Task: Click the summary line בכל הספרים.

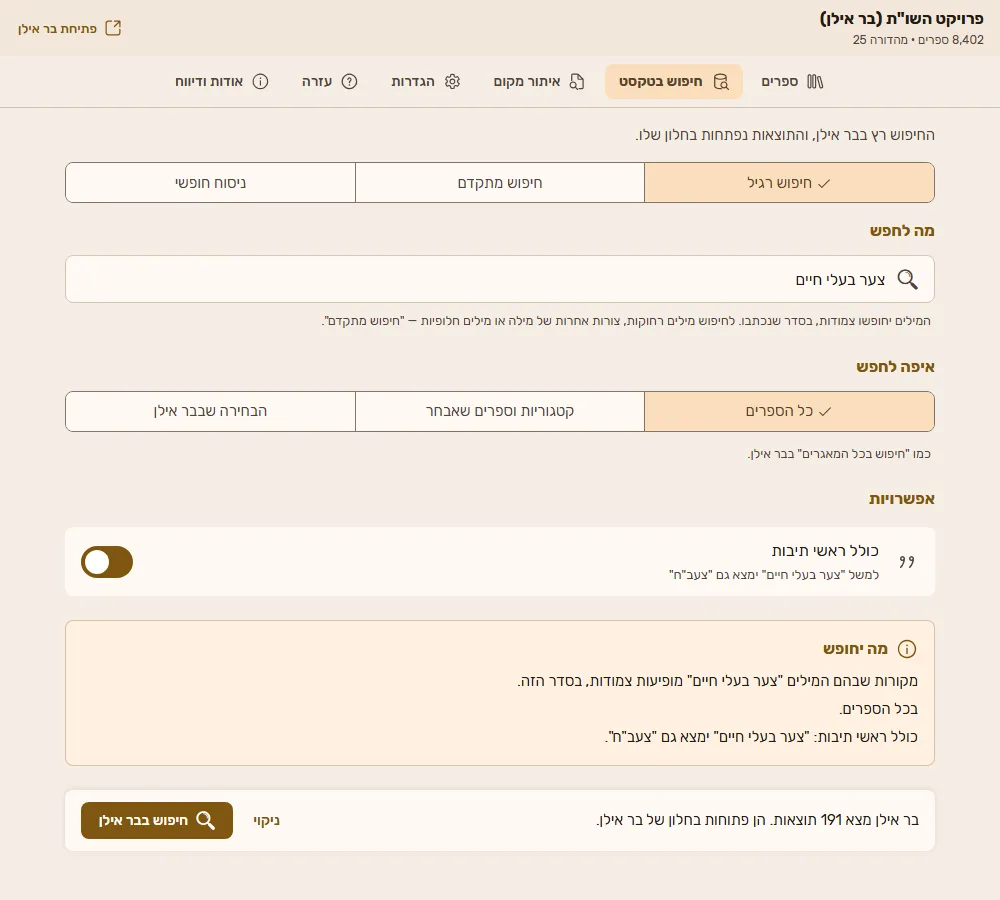Action: [878, 709]
